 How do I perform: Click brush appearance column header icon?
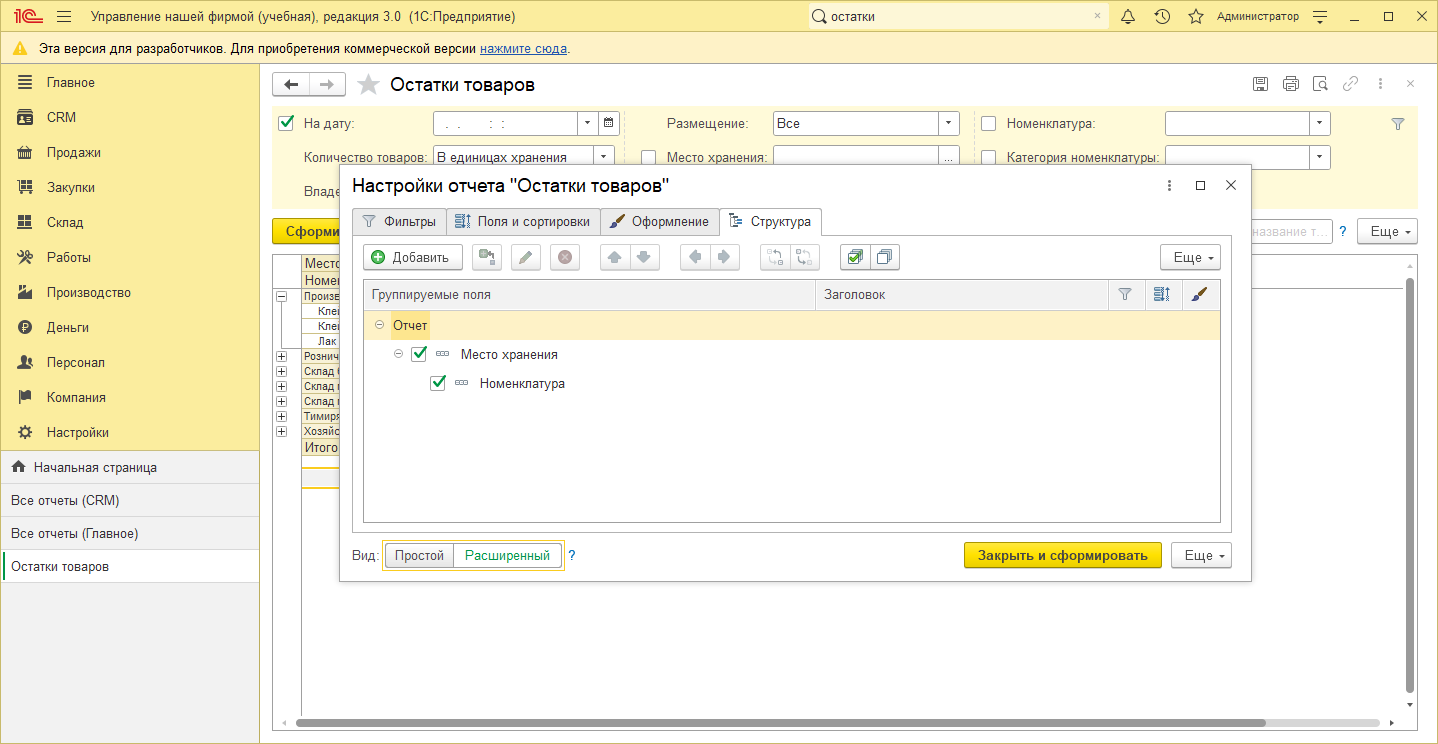click(1201, 295)
